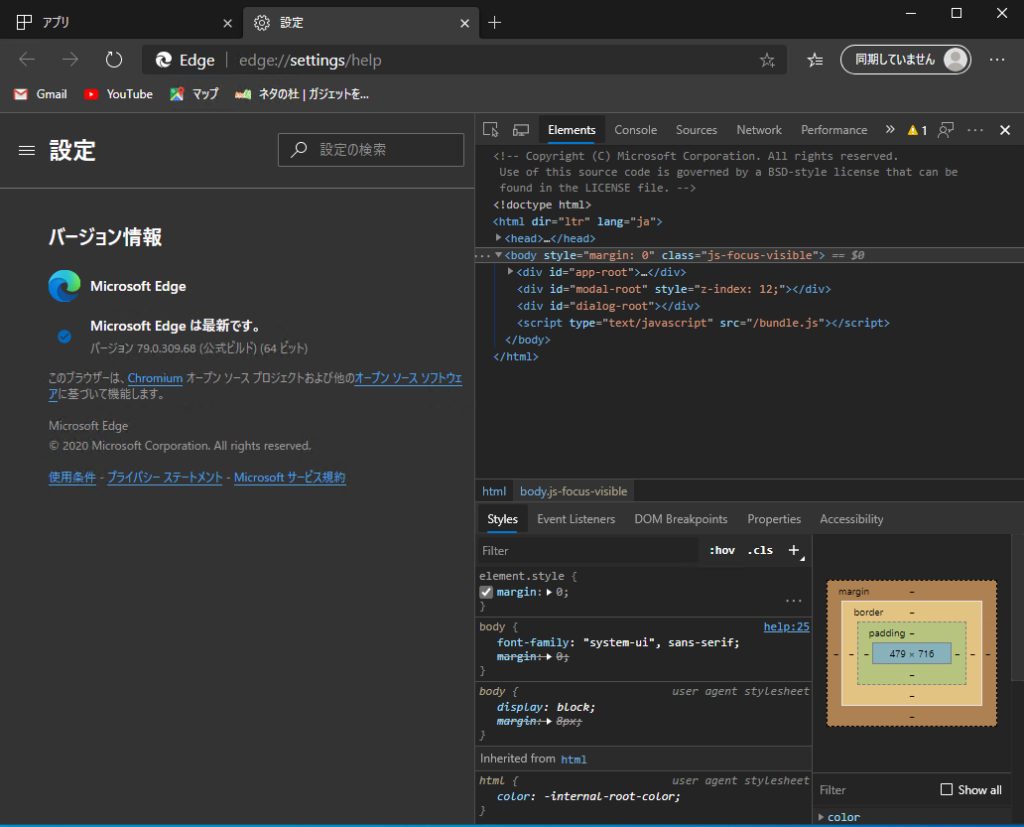Toggle device emulation toolbar icon
This screenshot has width=1024, height=827.
(x=520, y=130)
